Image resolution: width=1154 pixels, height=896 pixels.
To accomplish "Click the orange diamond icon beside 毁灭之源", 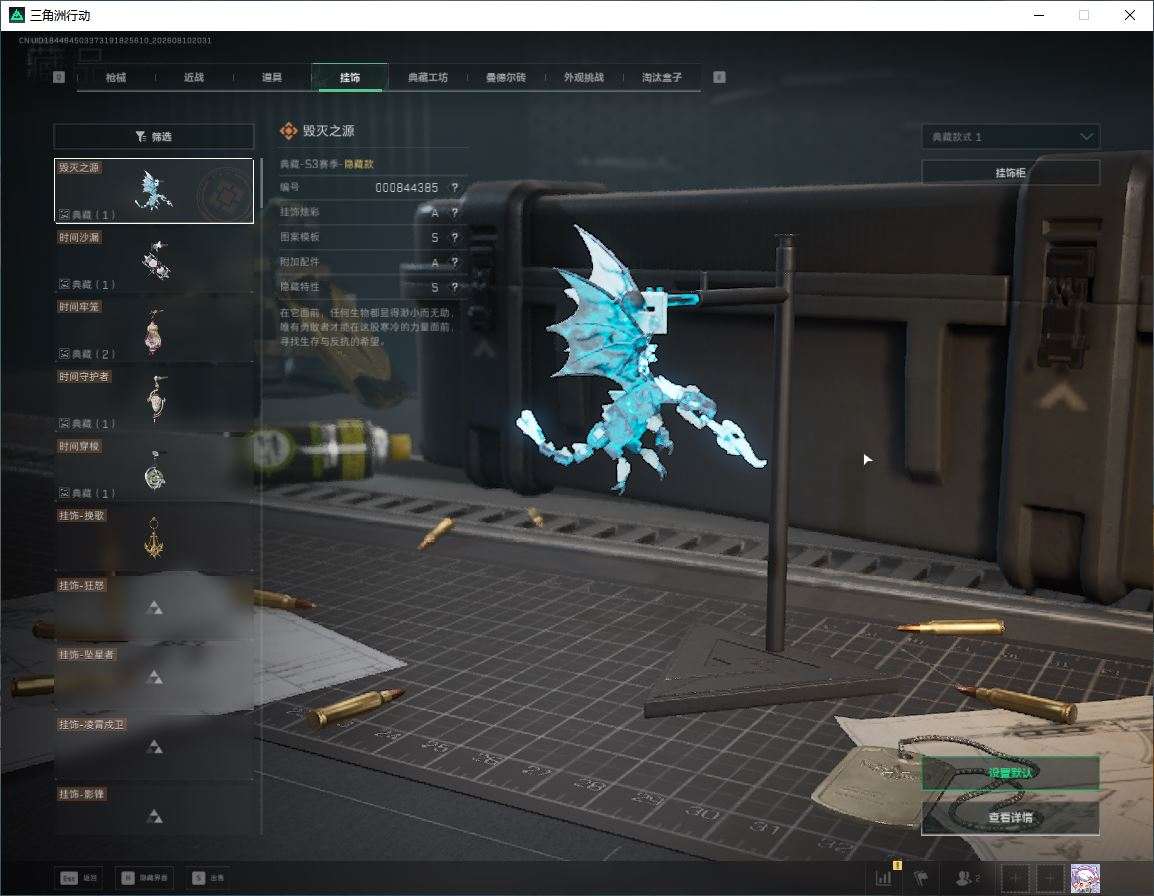I will [x=288, y=131].
